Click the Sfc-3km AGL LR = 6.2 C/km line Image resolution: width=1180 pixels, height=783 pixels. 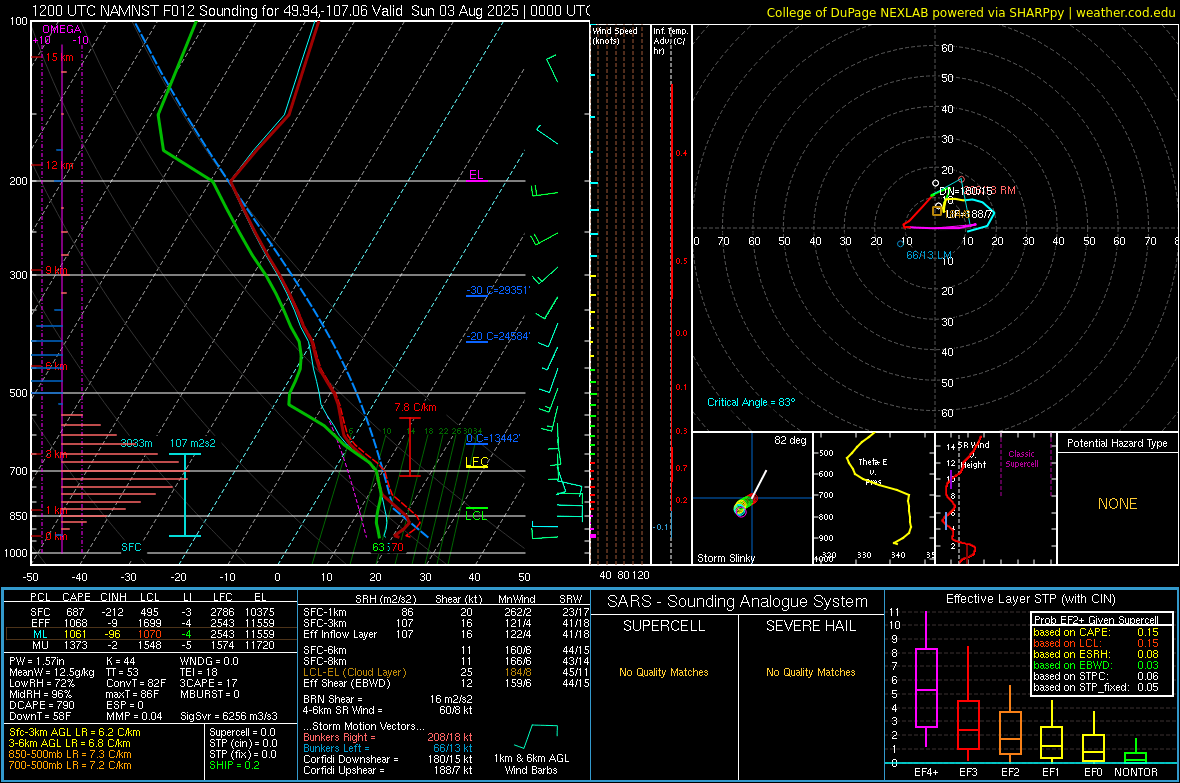click(75, 732)
